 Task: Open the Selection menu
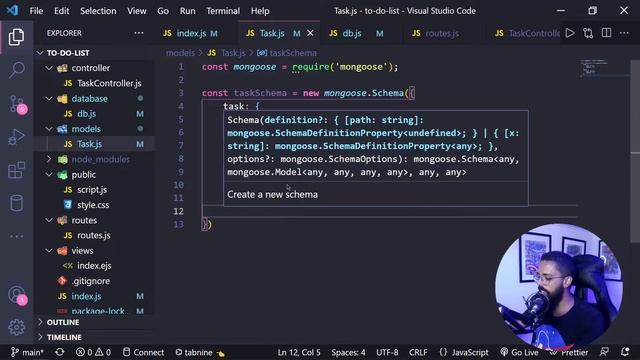click(98, 11)
